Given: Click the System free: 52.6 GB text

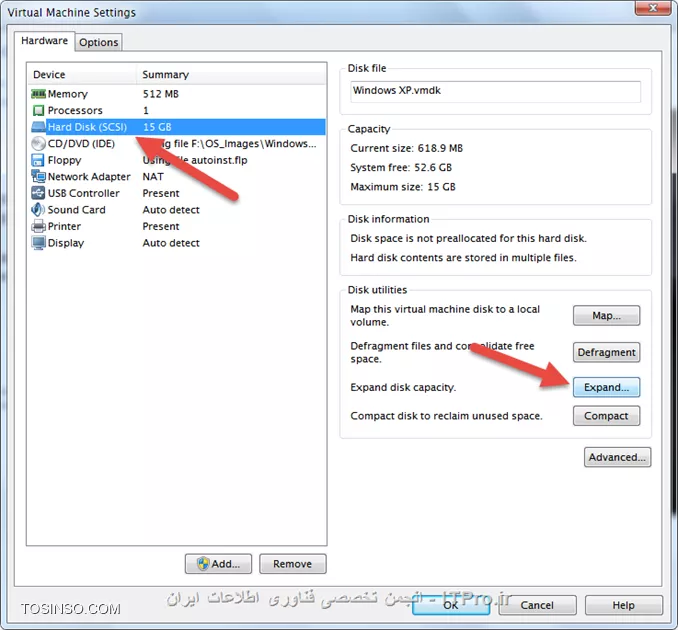Looking at the screenshot, I should [401, 167].
